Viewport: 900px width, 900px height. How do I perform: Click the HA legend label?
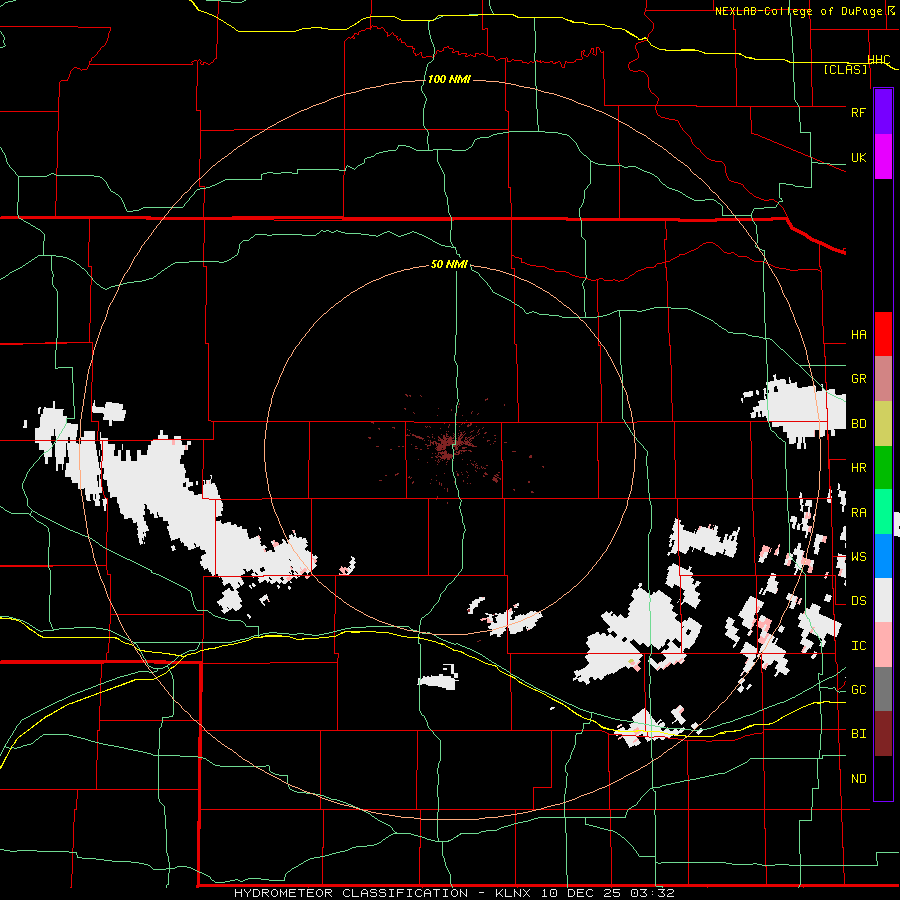pos(858,334)
